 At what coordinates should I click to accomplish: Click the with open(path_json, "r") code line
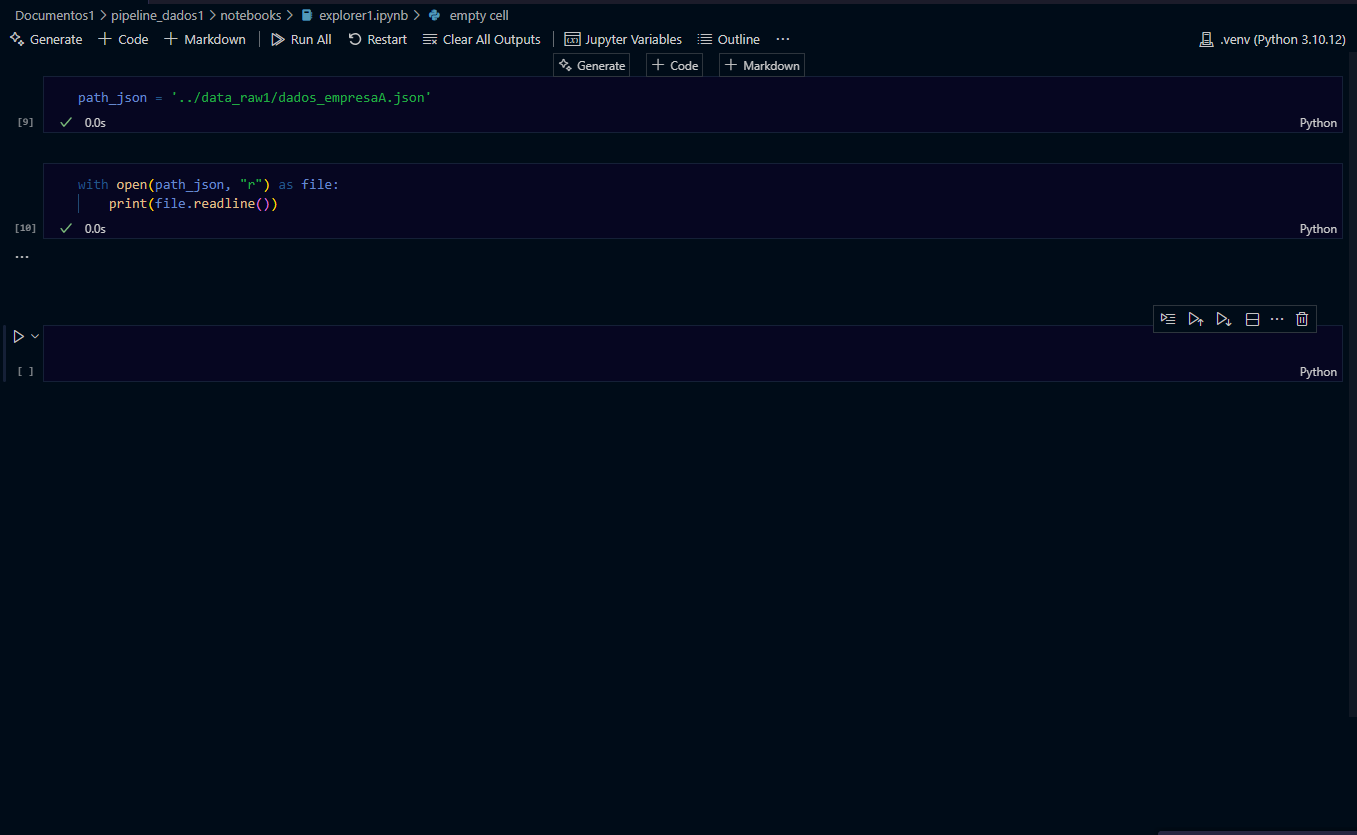208,185
